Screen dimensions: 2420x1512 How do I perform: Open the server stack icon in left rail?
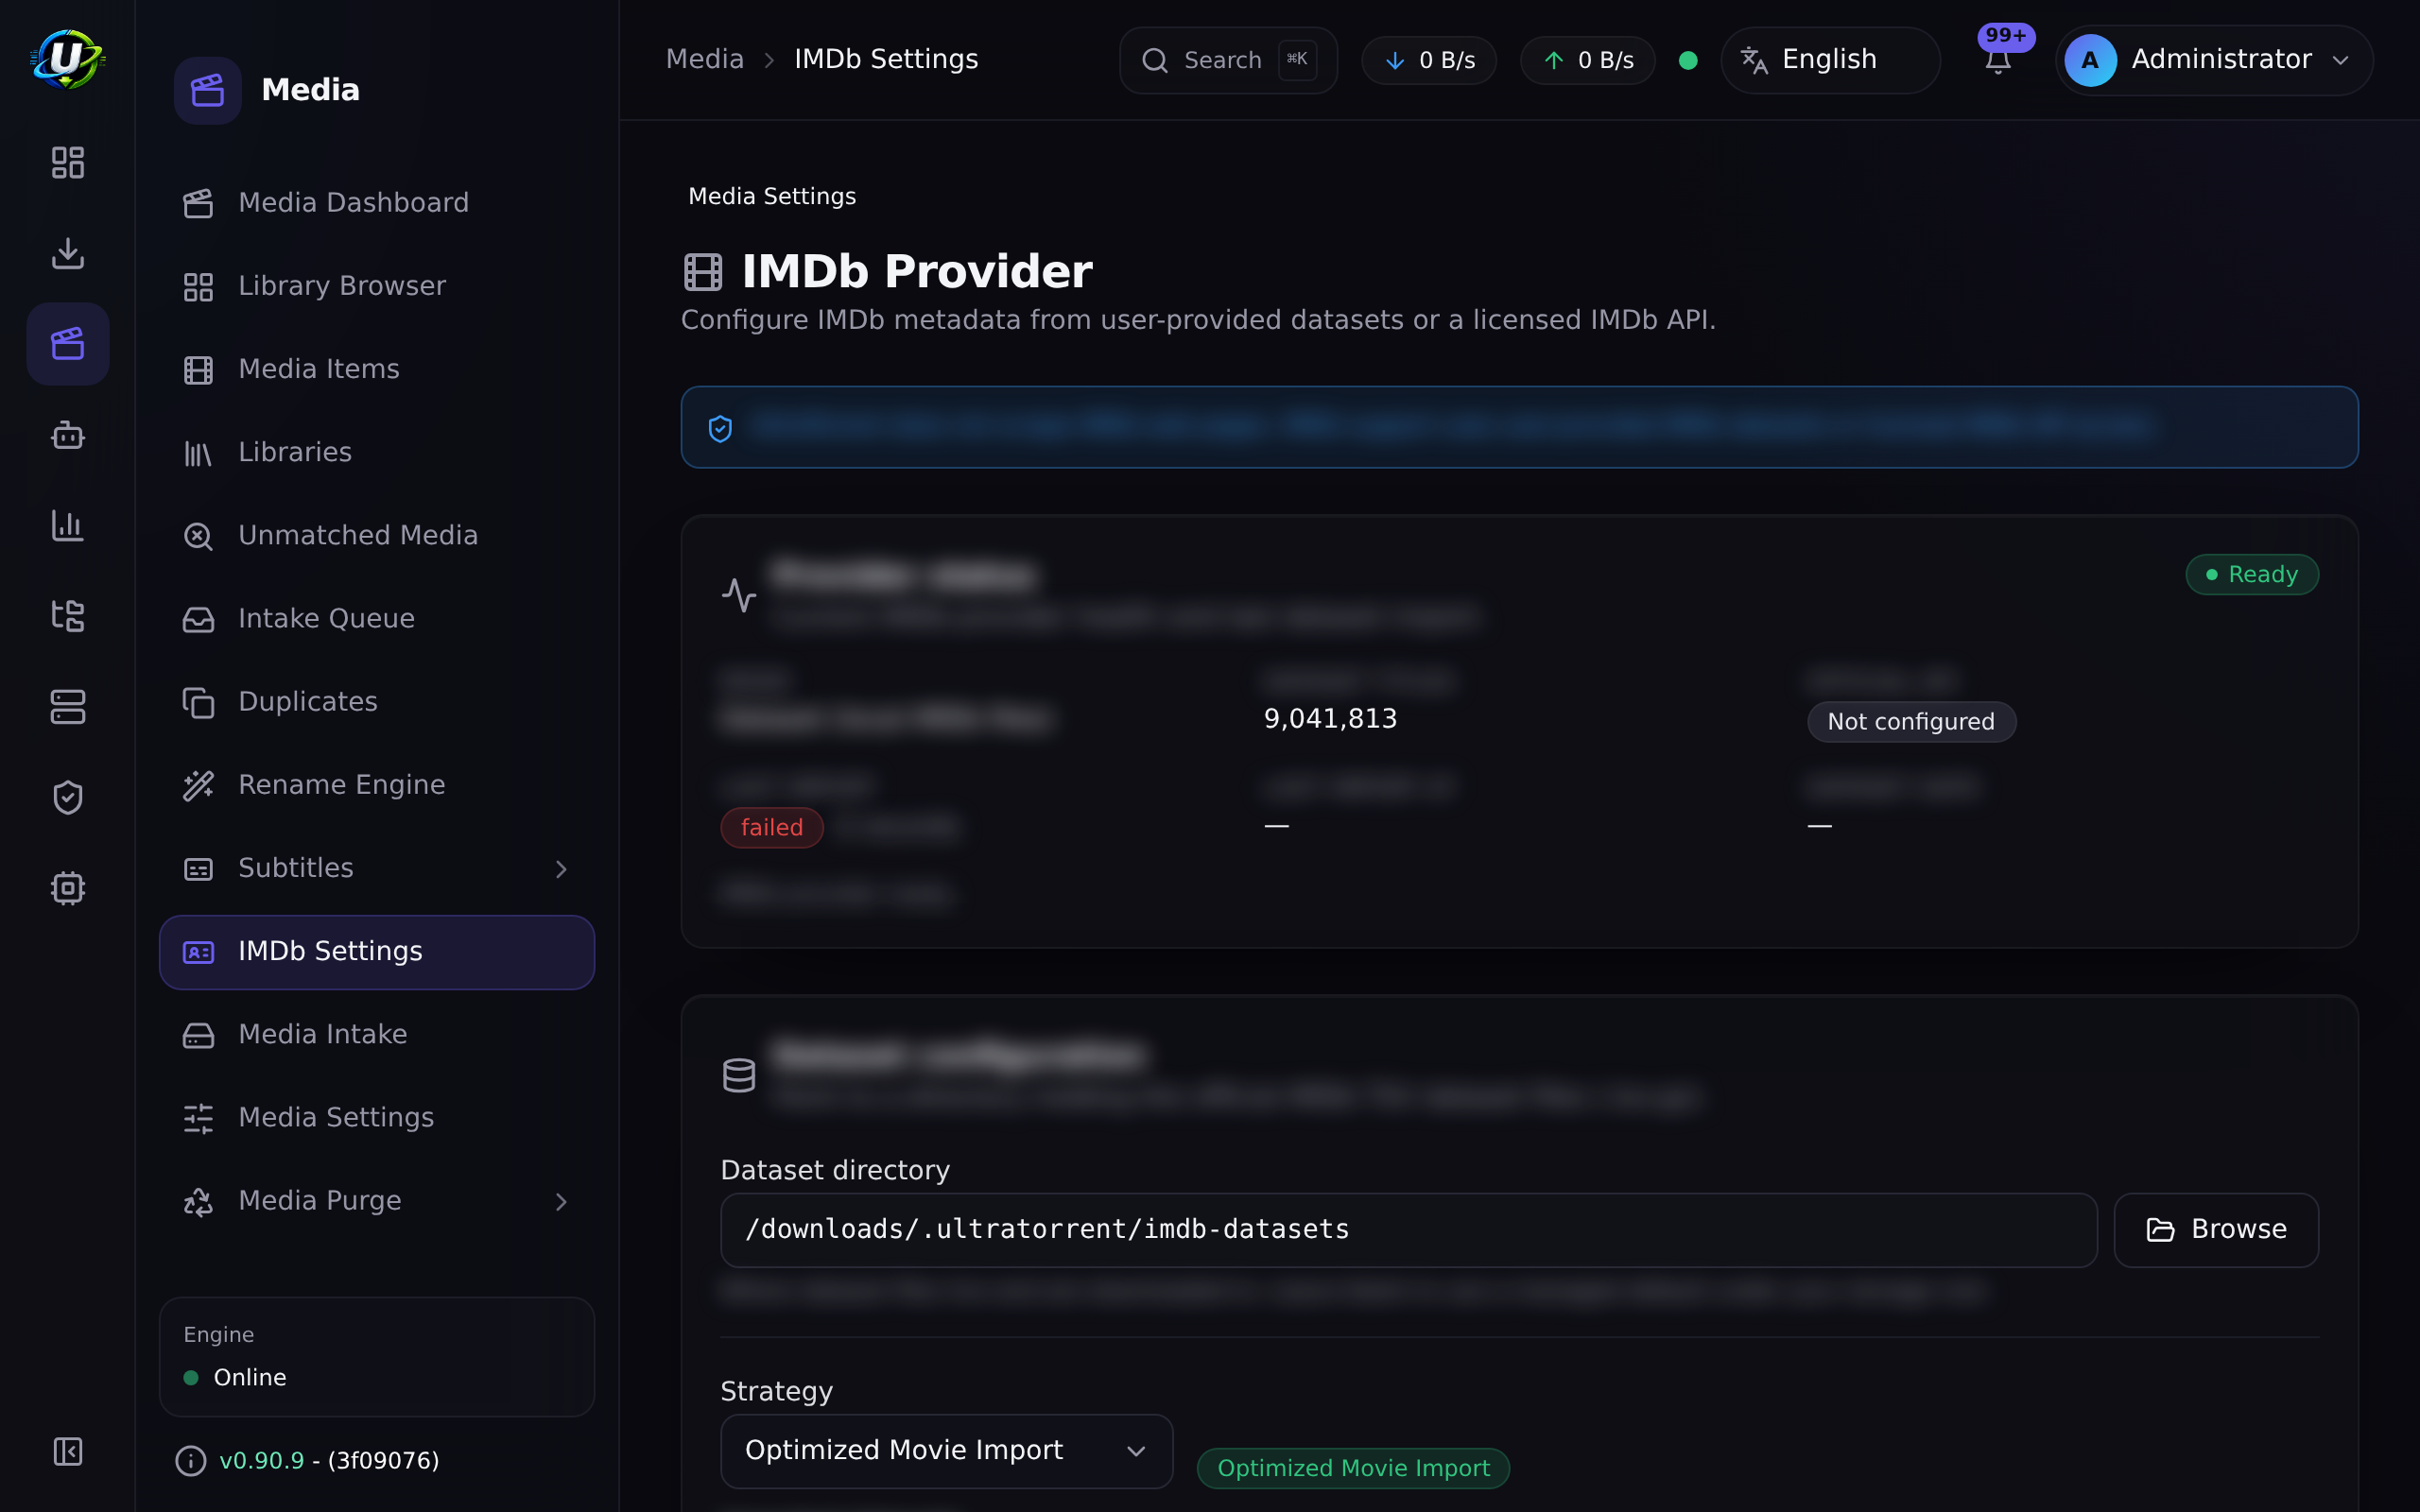click(x=67, y=707)
